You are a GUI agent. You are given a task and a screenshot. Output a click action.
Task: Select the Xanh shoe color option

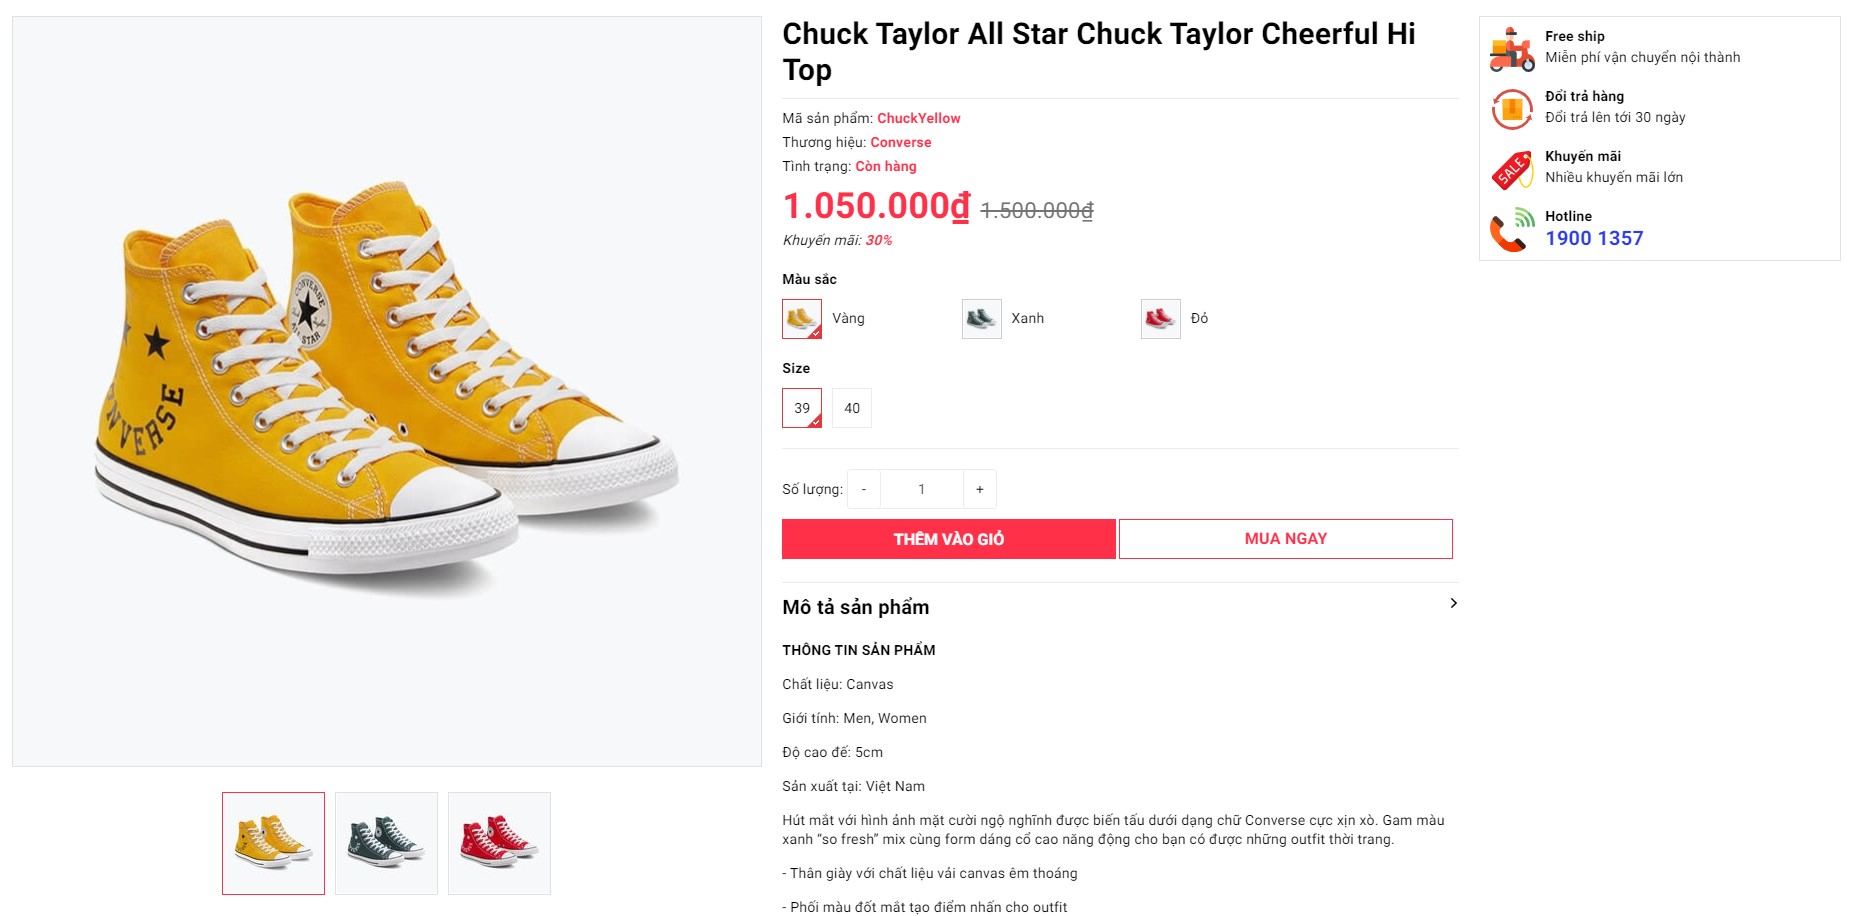point(981,319)
